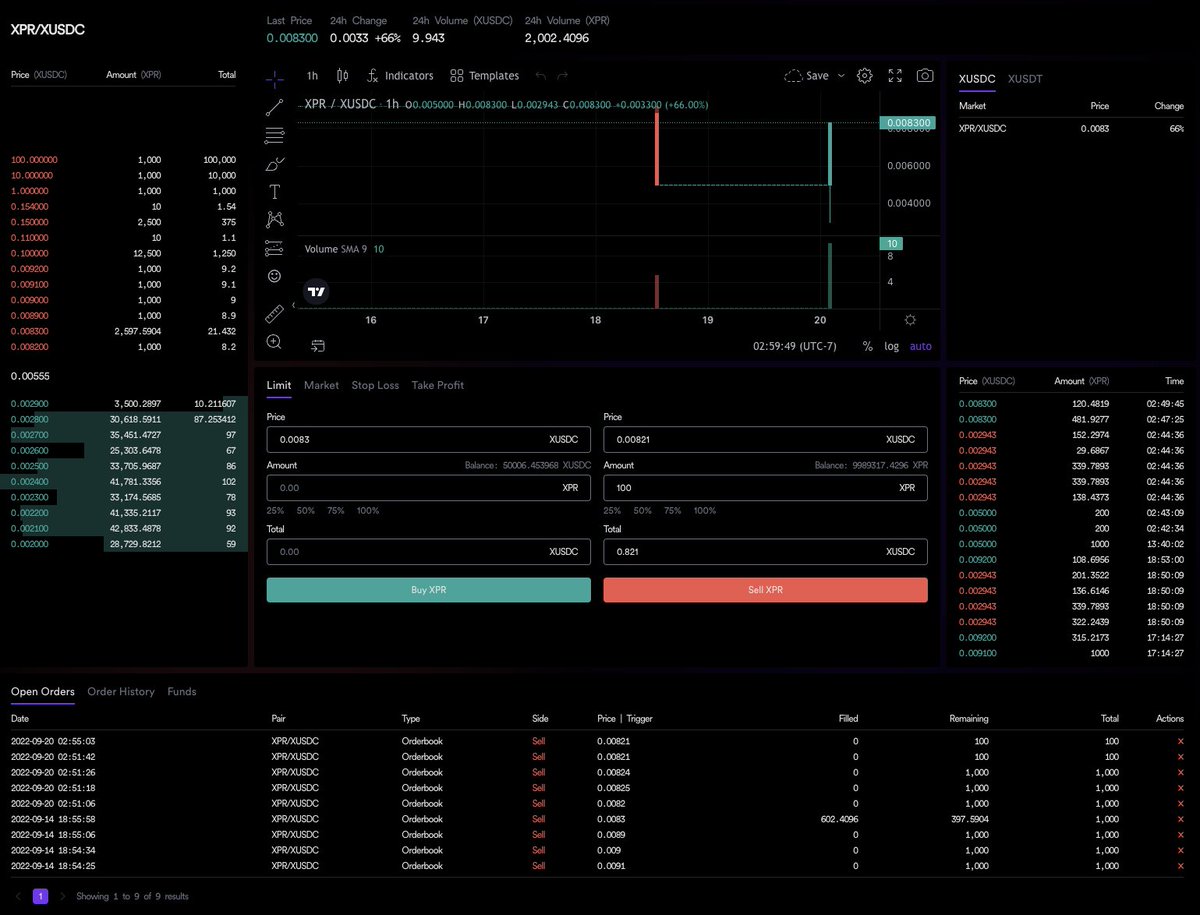
Task: Choose 25% of balance for sell amount
Action: pos(613,510)
